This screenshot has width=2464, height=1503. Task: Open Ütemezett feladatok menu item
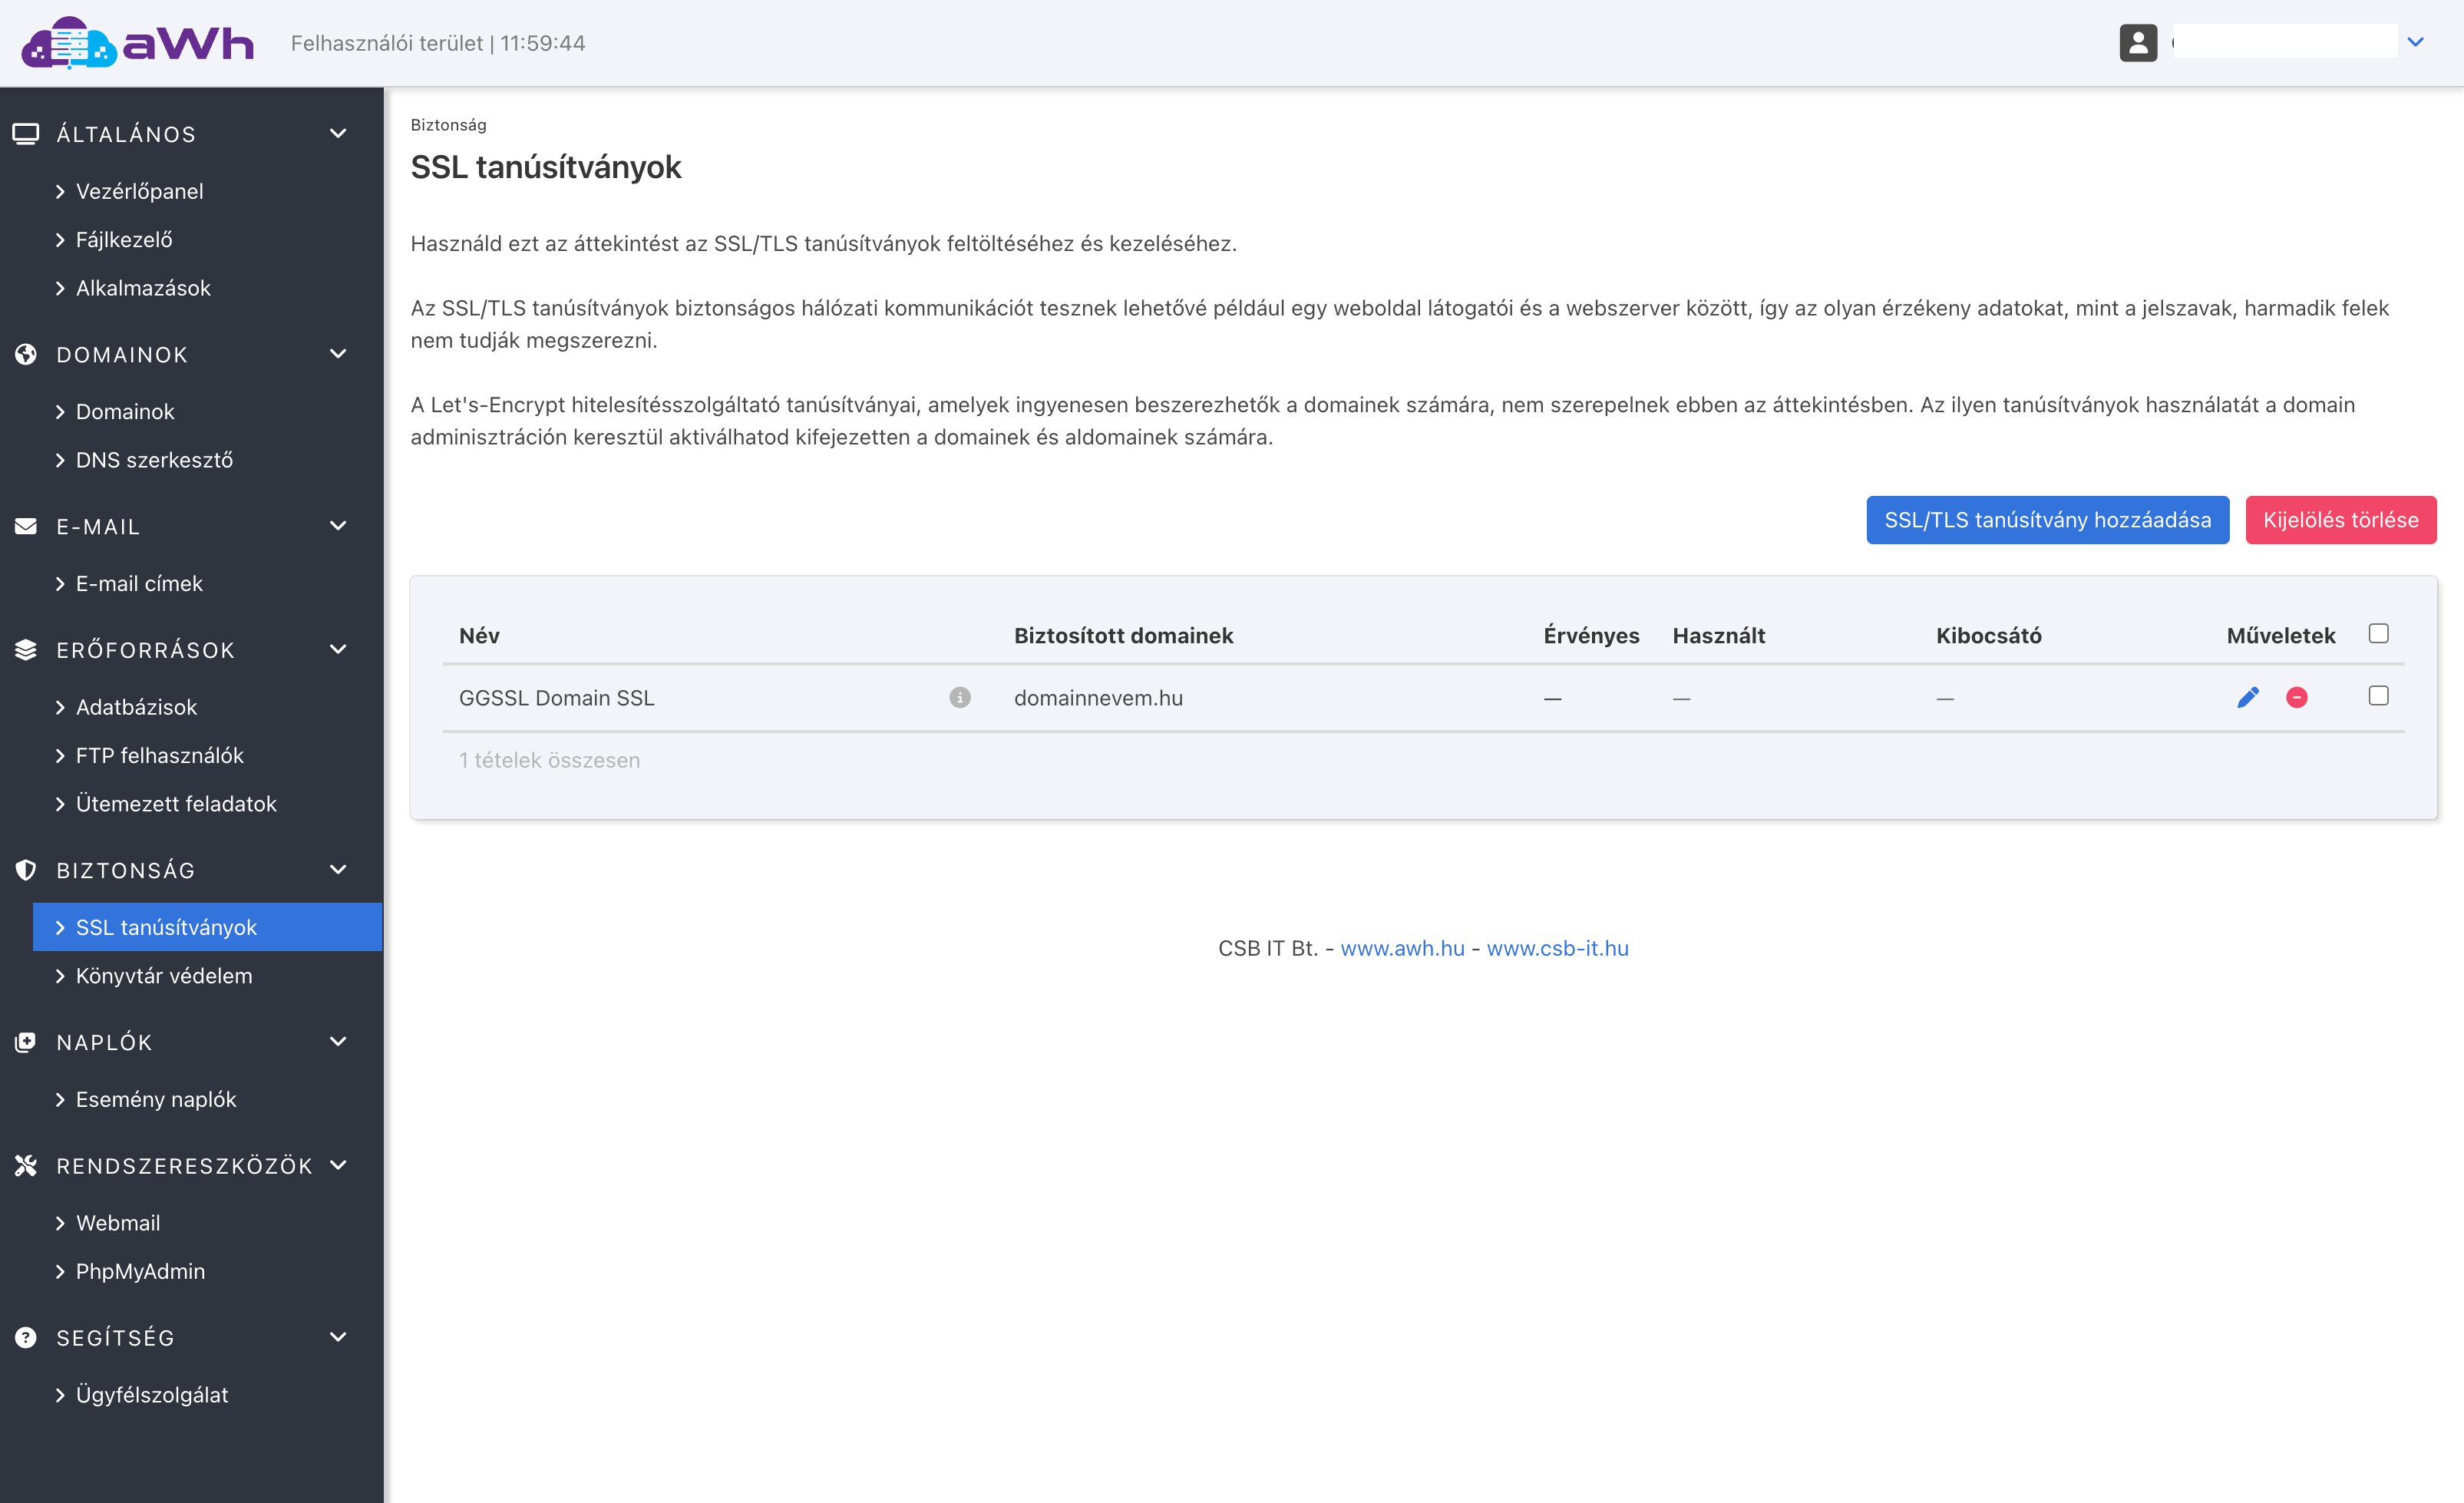click(x=176, y=804)
